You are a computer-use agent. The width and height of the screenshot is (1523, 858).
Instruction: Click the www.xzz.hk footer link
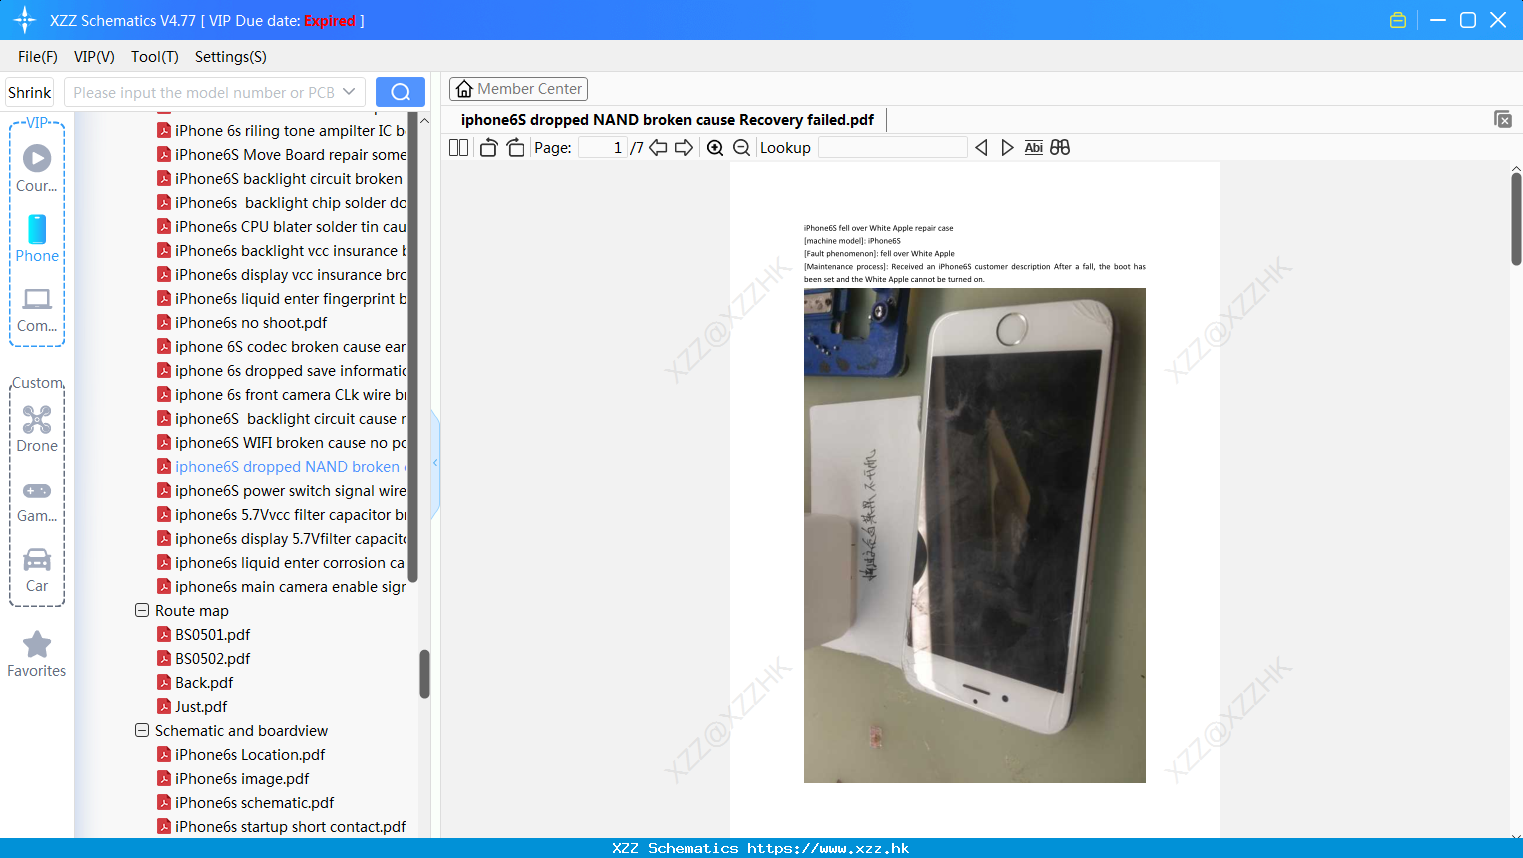click(x=828, y=848)
